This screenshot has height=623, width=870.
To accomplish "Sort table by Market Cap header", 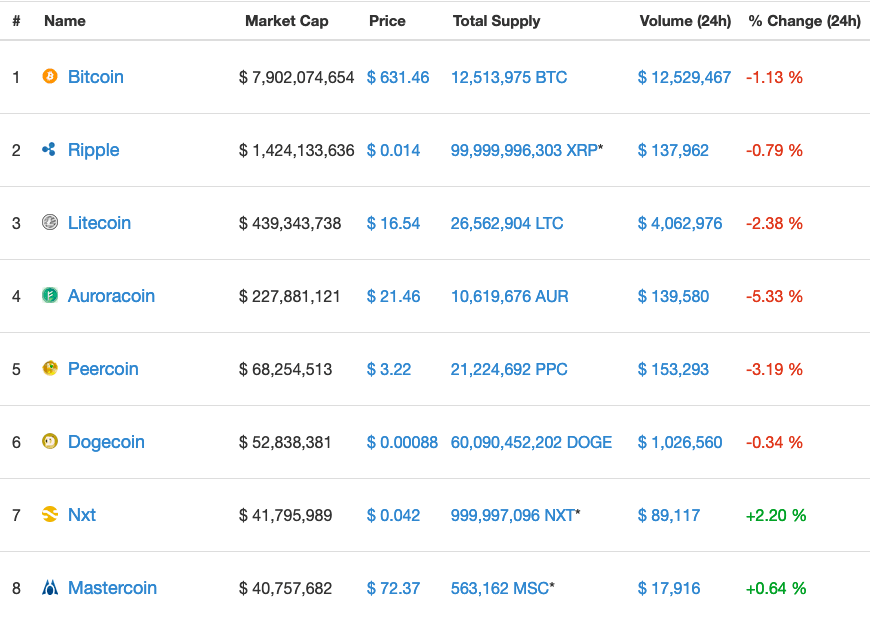I will pos(286,21).
